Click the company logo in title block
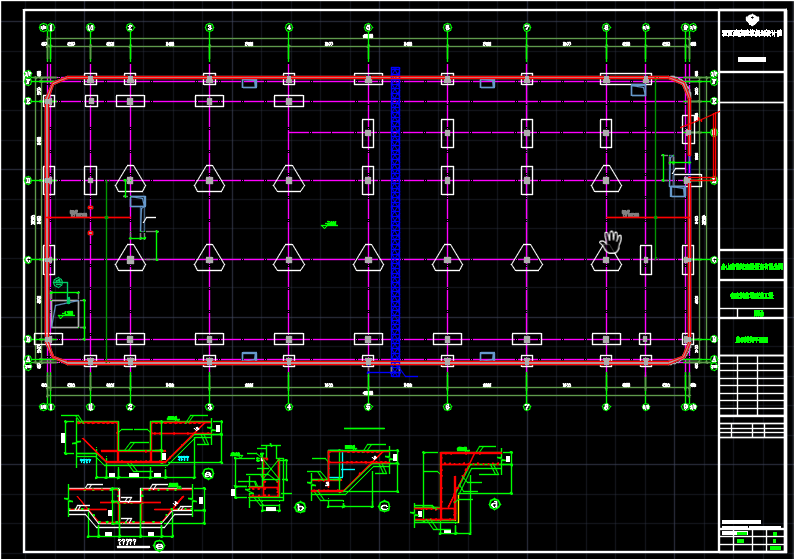794x559 pixels. pyautogui.click(x=752, y=20)
